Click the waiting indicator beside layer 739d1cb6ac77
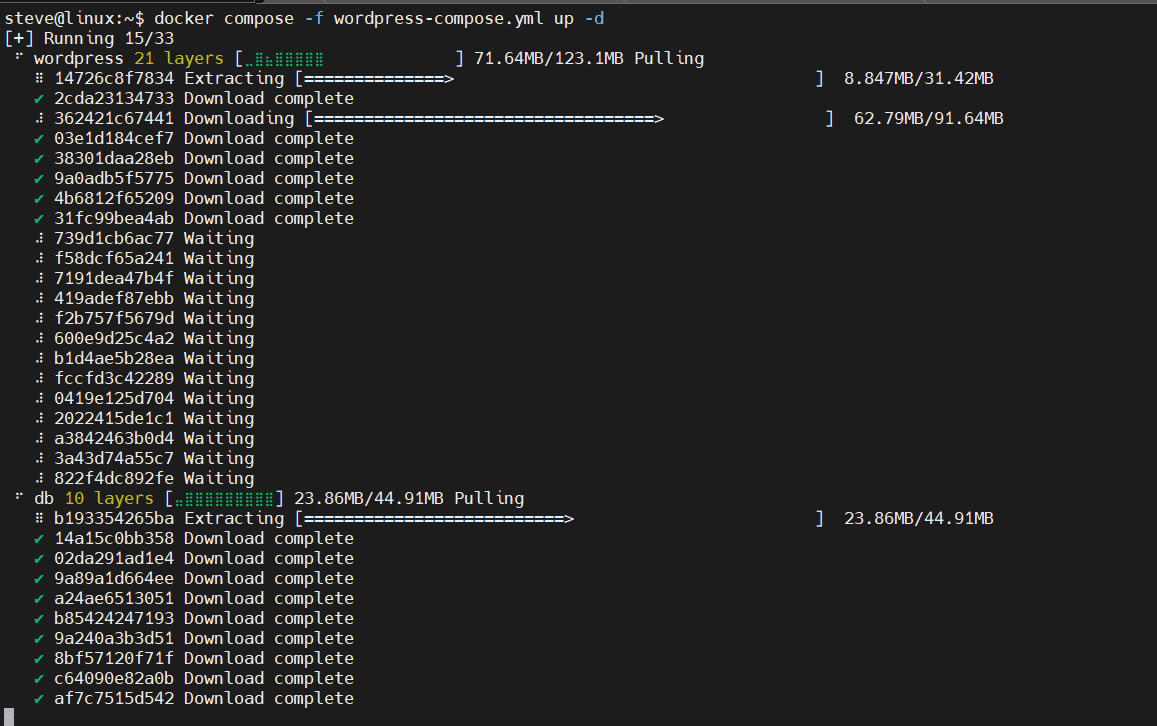The height and width of the screenshot is (726, 1157). 39,238
